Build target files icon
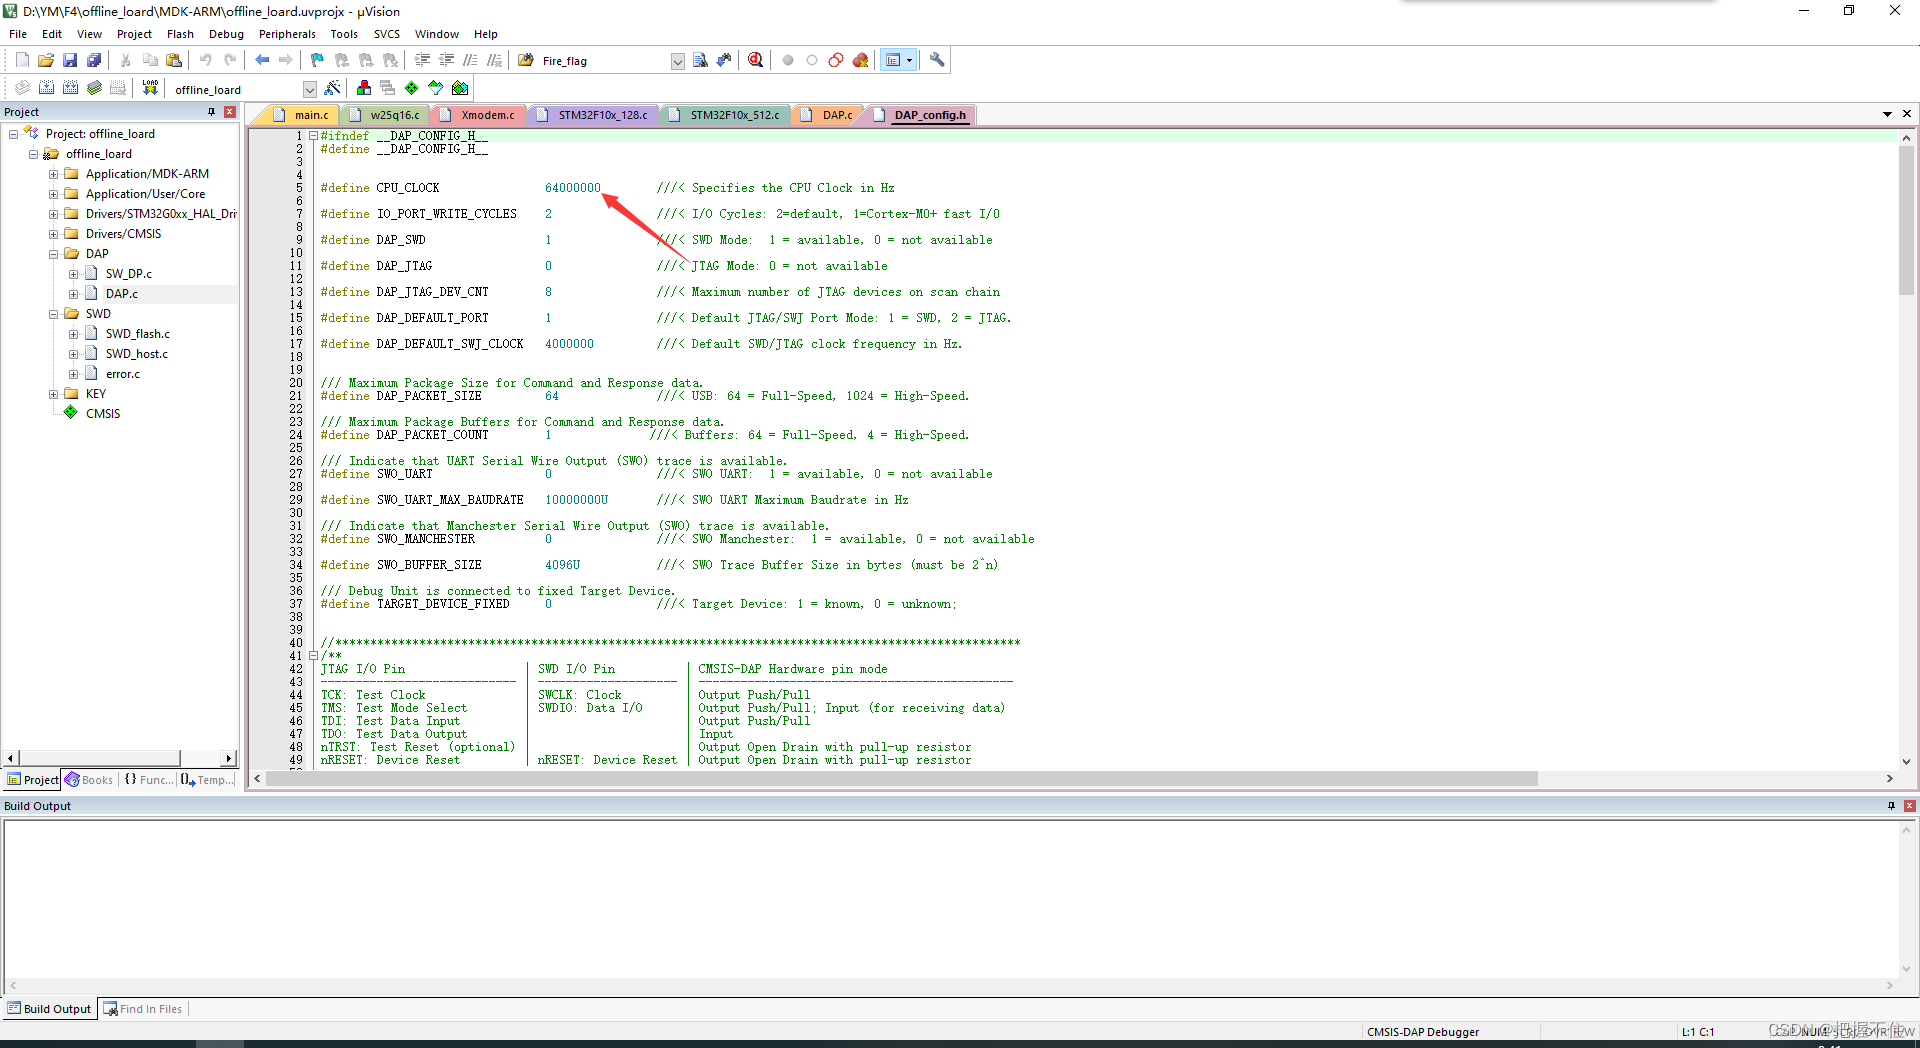 pyautogui.click(x=46, y=88)
